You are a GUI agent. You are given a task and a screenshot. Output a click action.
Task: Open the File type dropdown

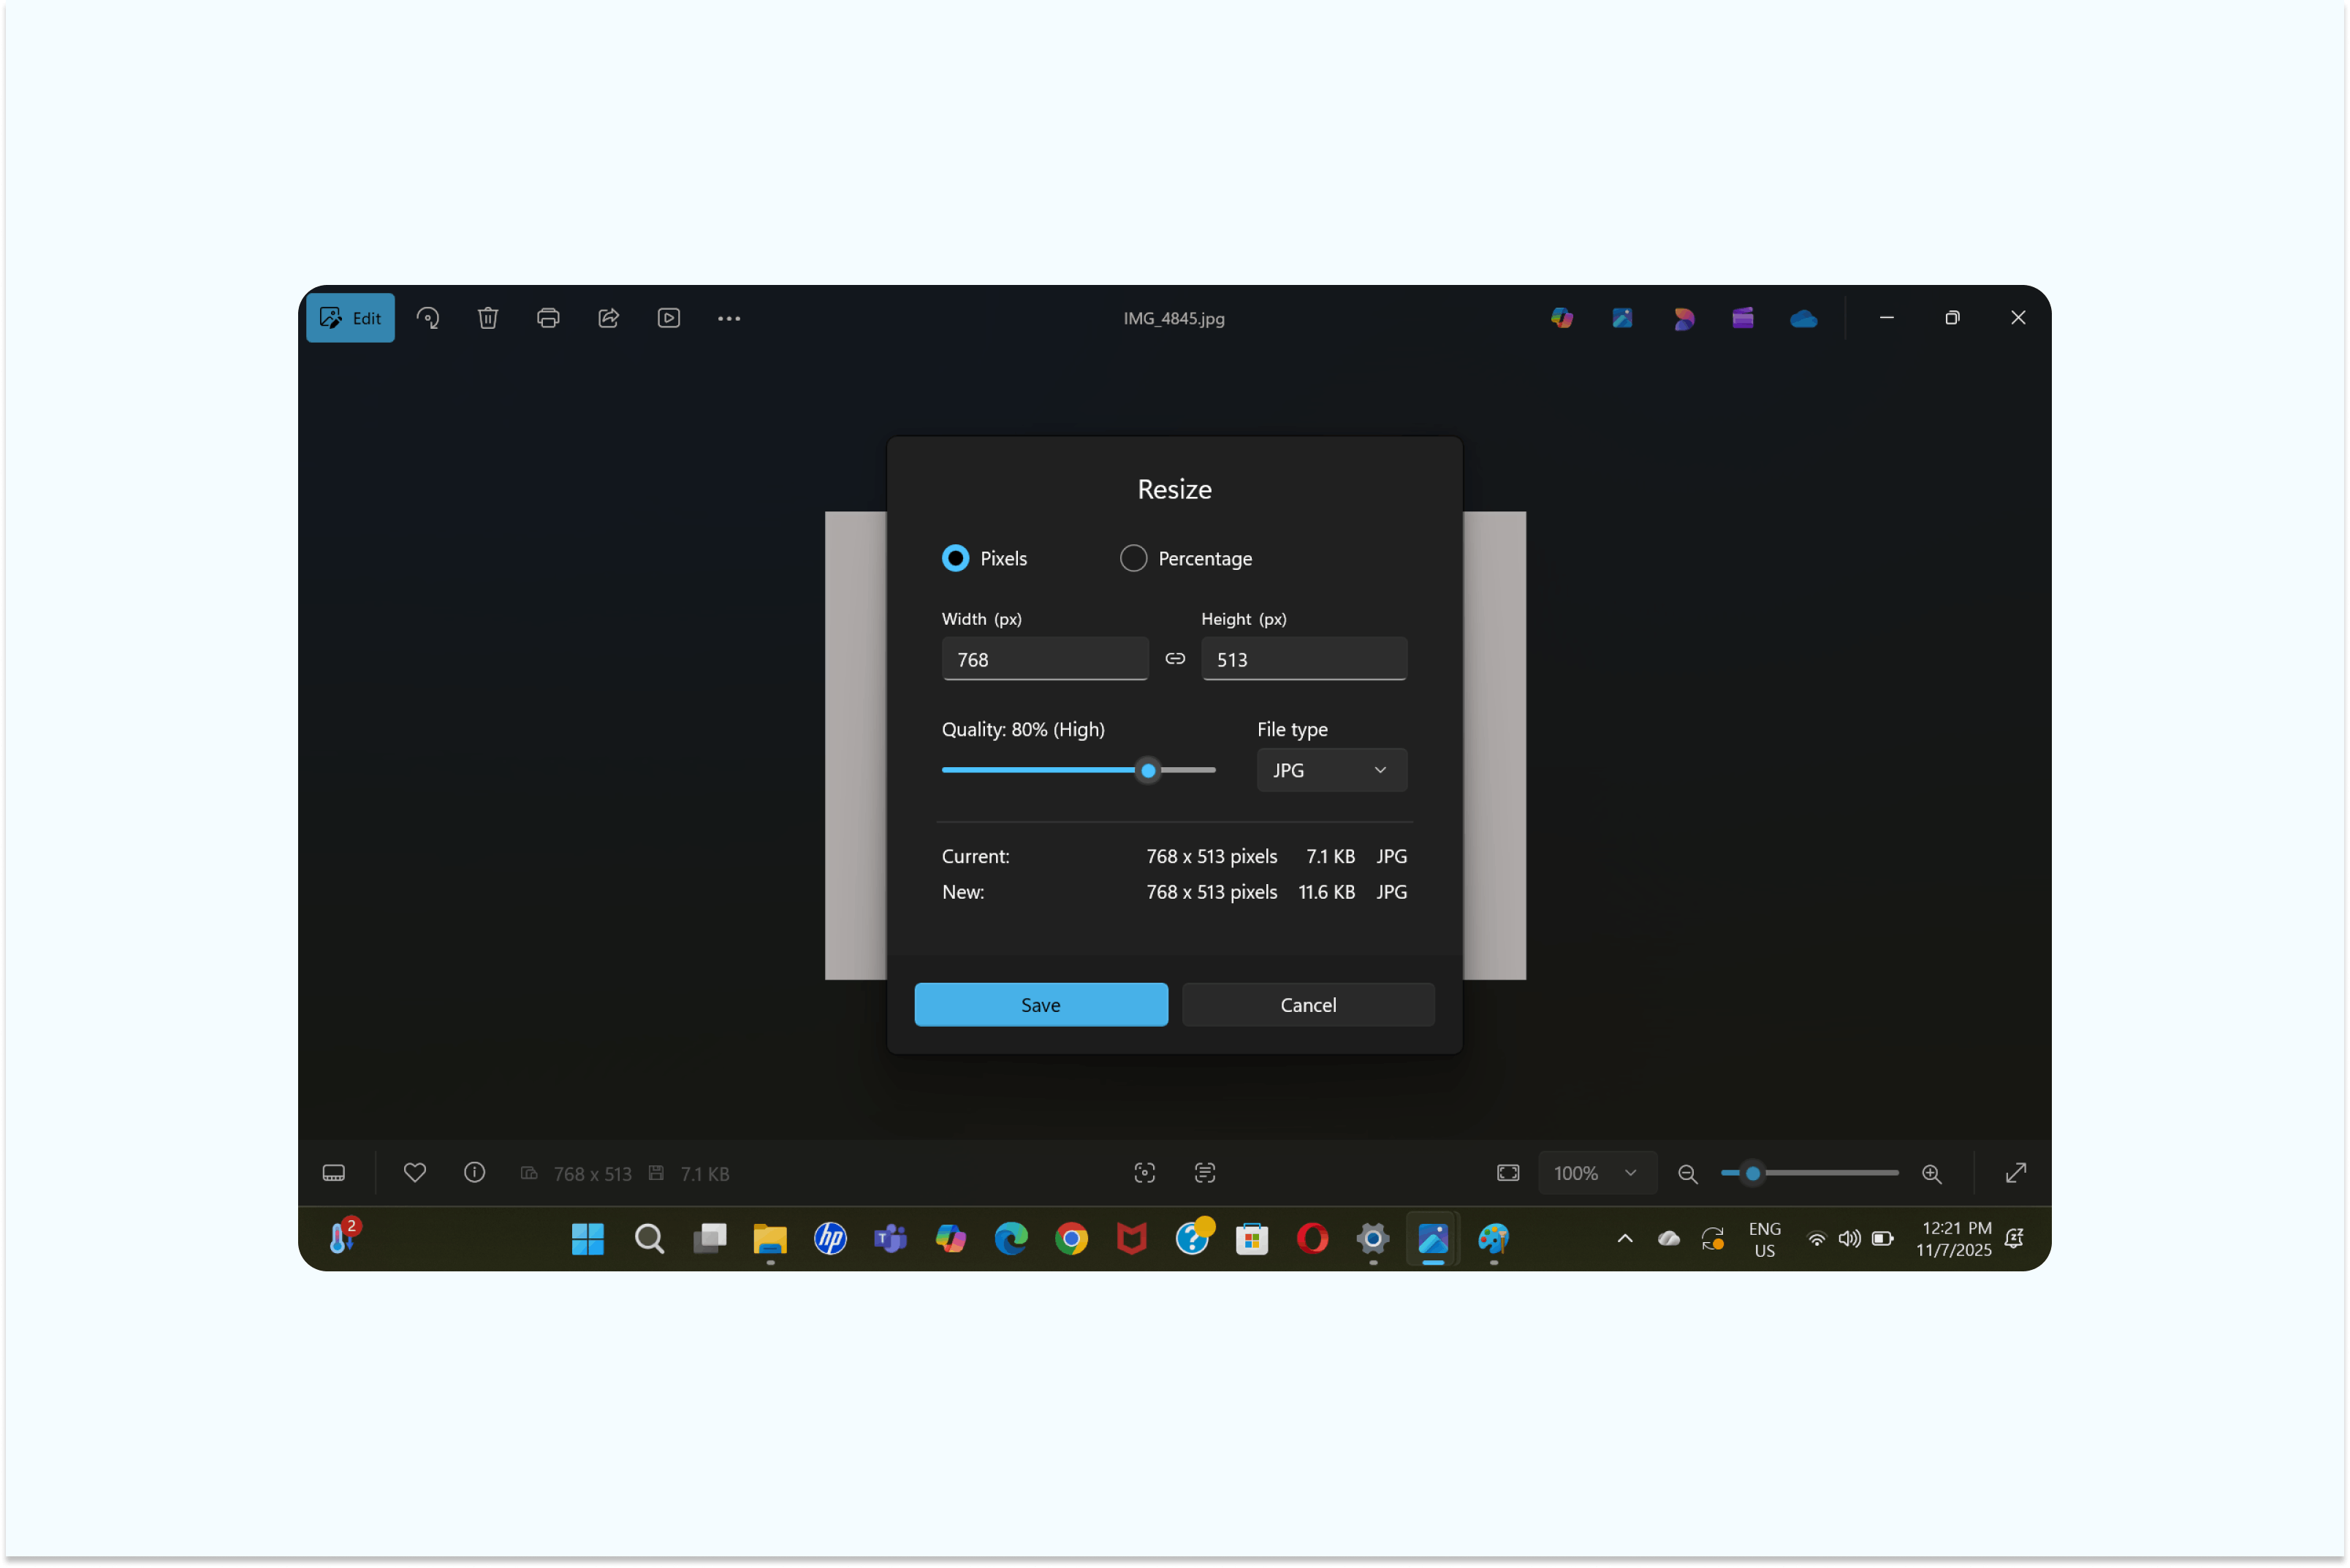click(1331, 770)
